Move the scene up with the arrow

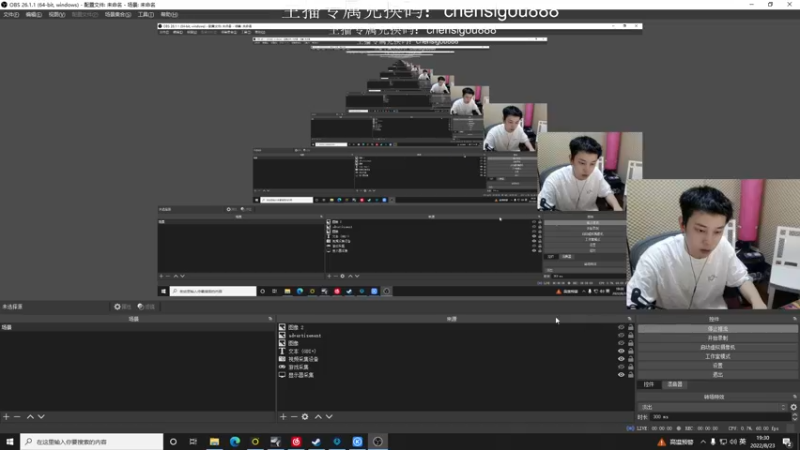tap(30, 417)
